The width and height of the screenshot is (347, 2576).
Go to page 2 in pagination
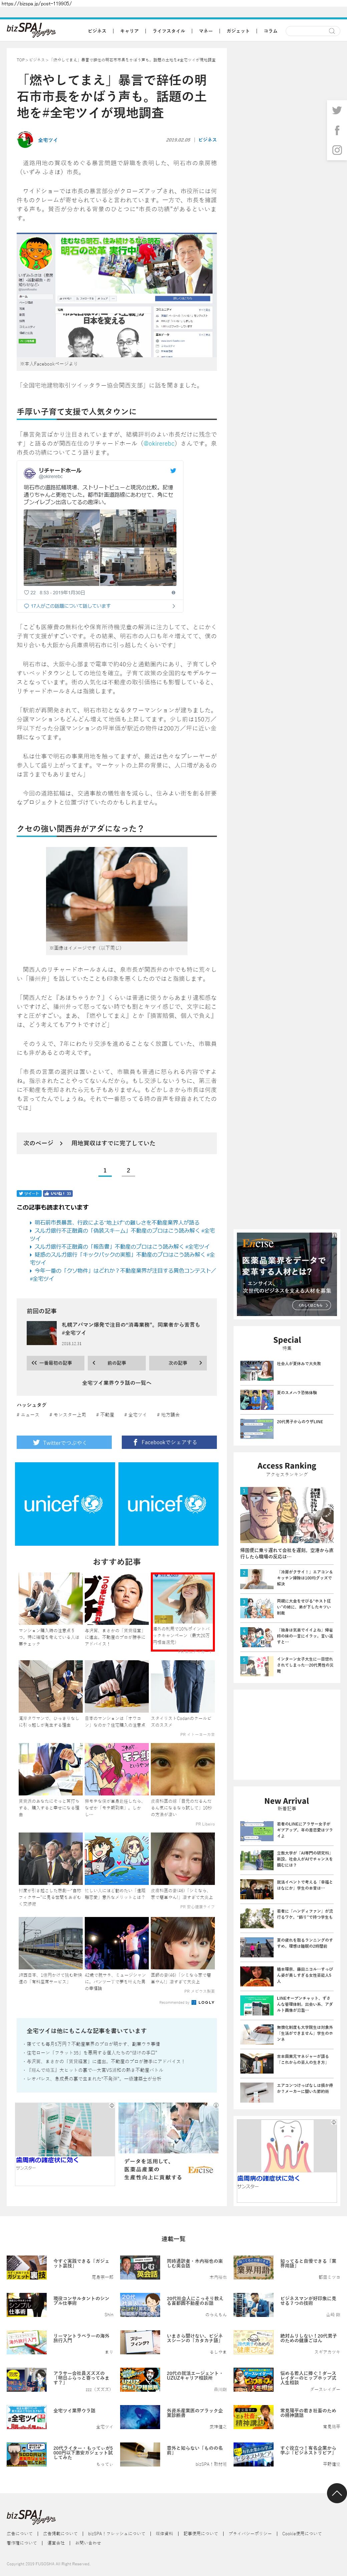(x=128, y=1170)
